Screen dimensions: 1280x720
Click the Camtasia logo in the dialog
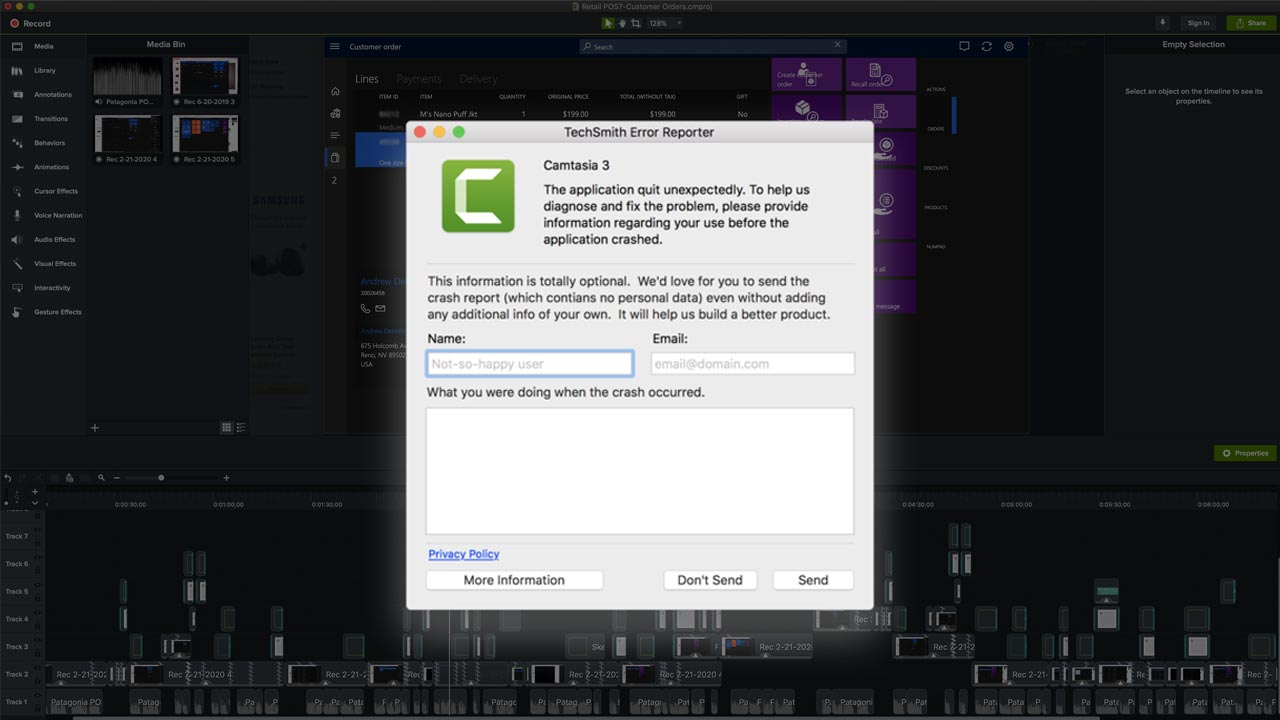point(478,196)
